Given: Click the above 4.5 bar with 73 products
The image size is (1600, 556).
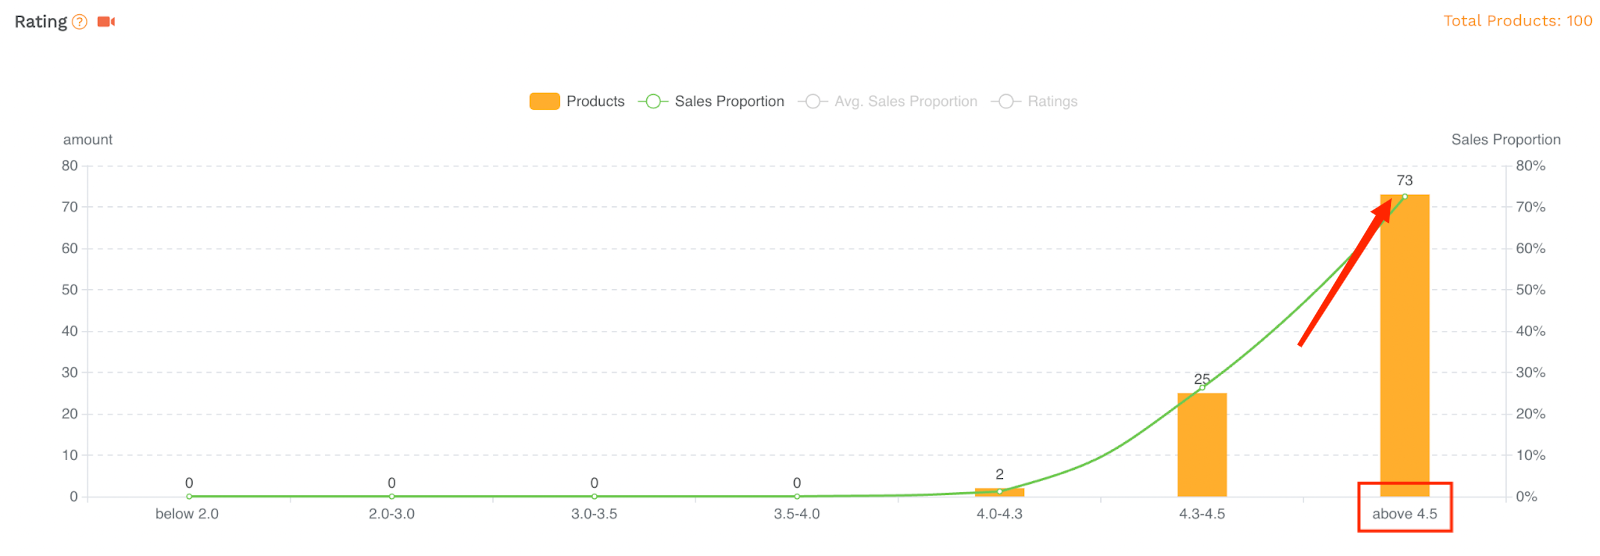Looking at the screenshot, I should pos(1404,345).
